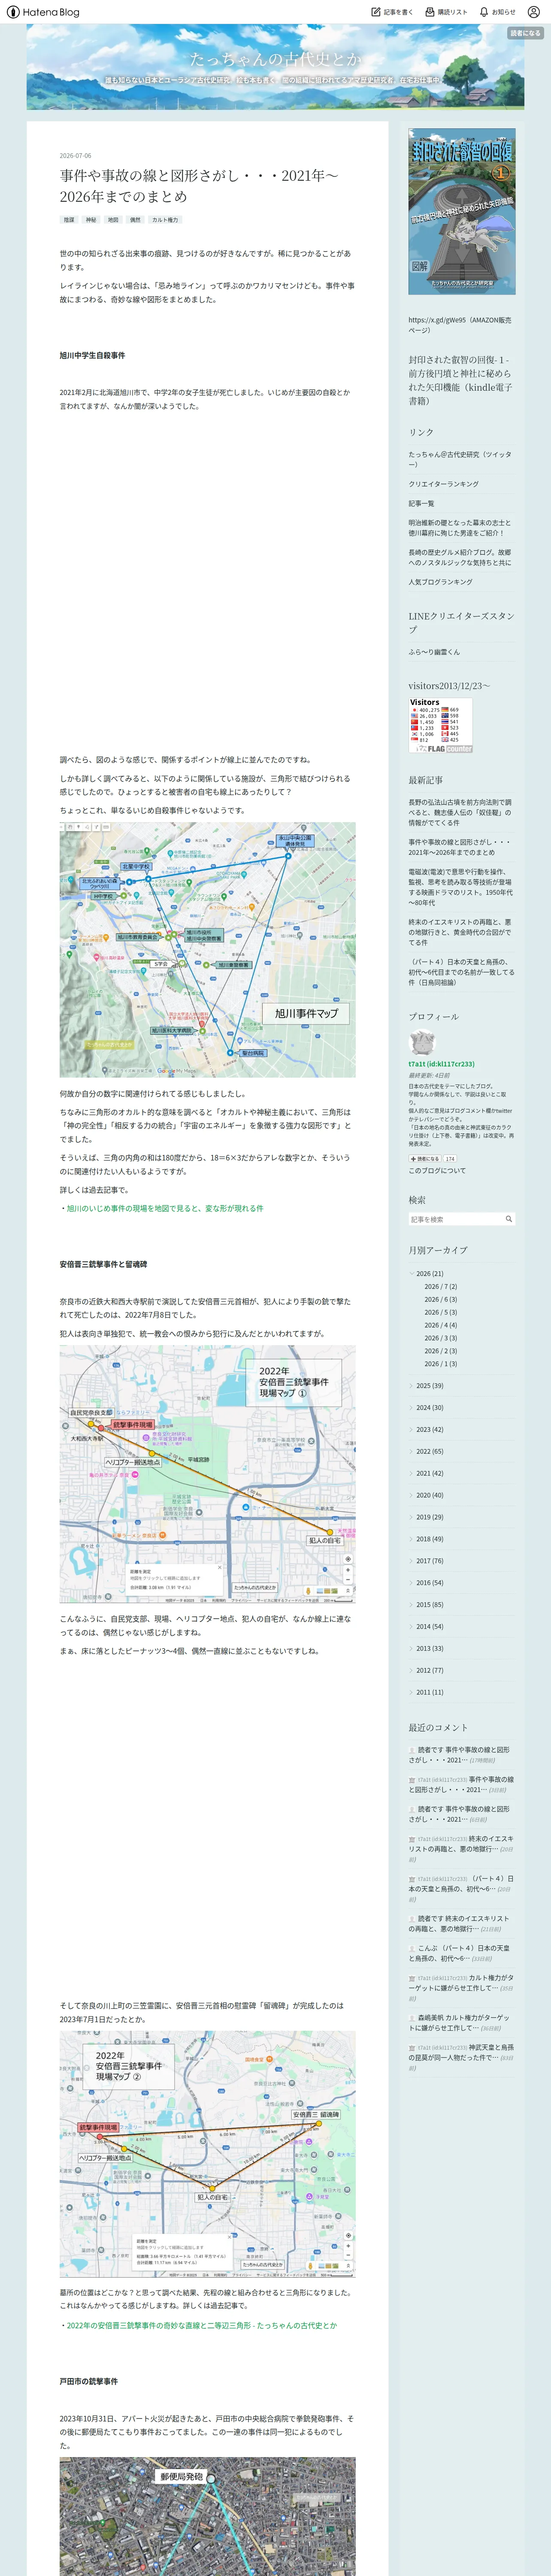Select the カルト権力 category tag
Viewport: 551px width, 2576px height.
coord(165,220)
